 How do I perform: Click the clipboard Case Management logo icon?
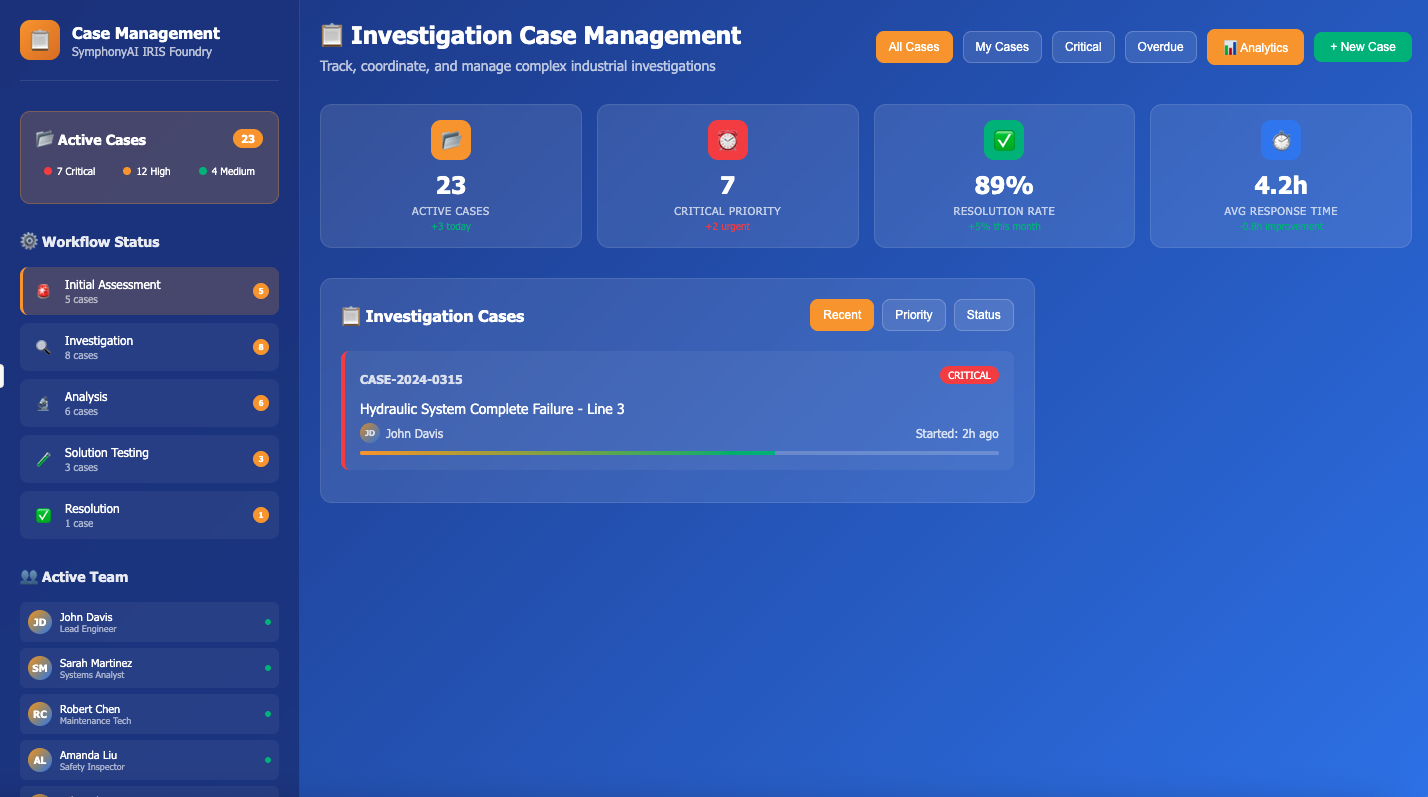40,41
